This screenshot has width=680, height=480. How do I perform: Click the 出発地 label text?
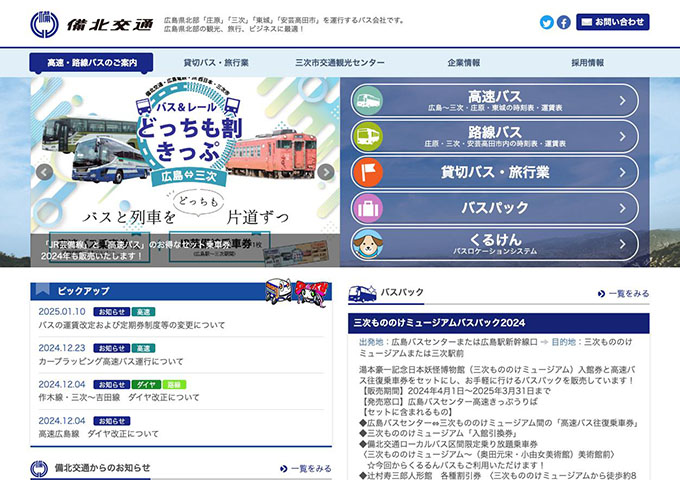click(x=371, y=342)
